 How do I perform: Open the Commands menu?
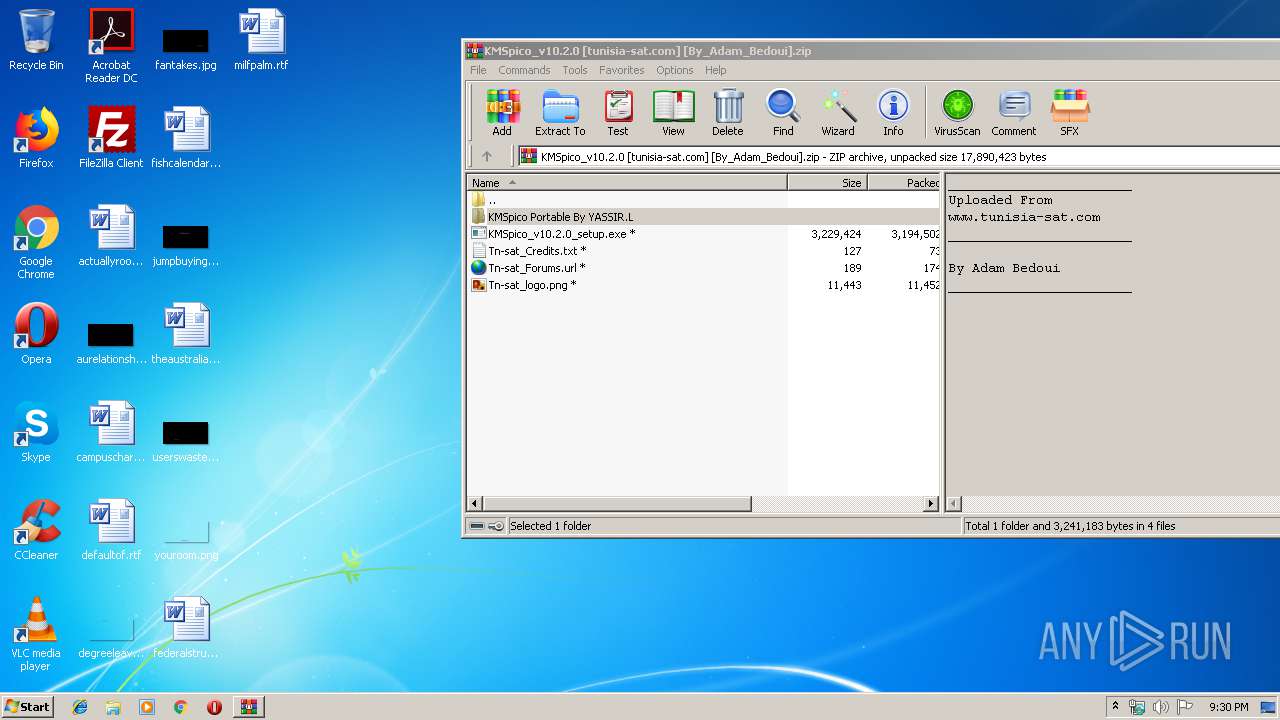(x=524, y=70)
